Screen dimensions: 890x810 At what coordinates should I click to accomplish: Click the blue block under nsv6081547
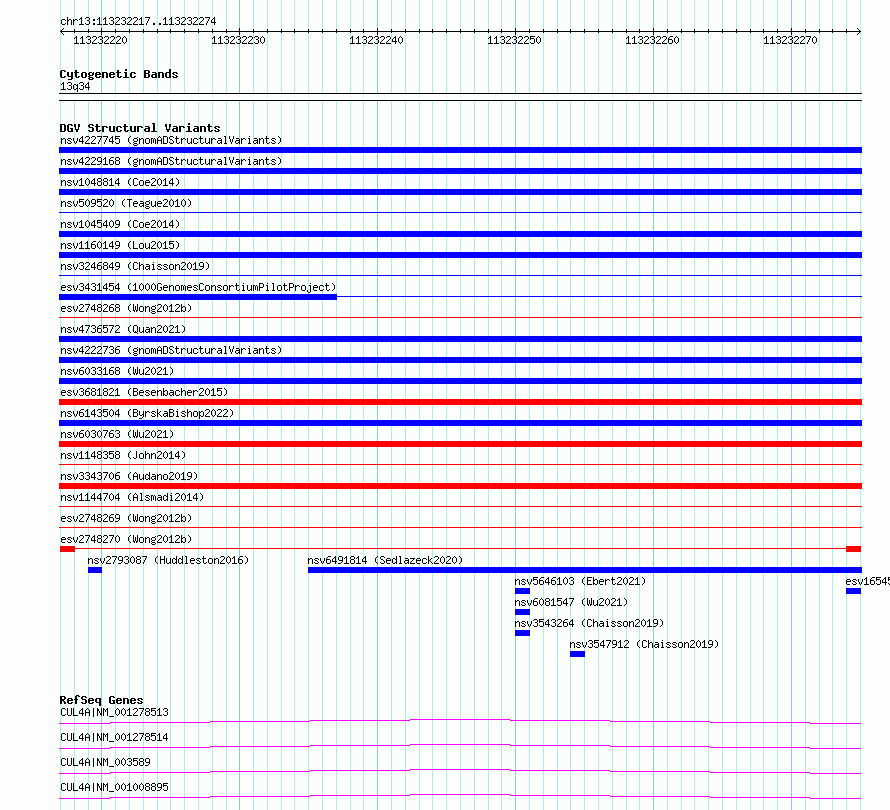(x=522, y=612)
